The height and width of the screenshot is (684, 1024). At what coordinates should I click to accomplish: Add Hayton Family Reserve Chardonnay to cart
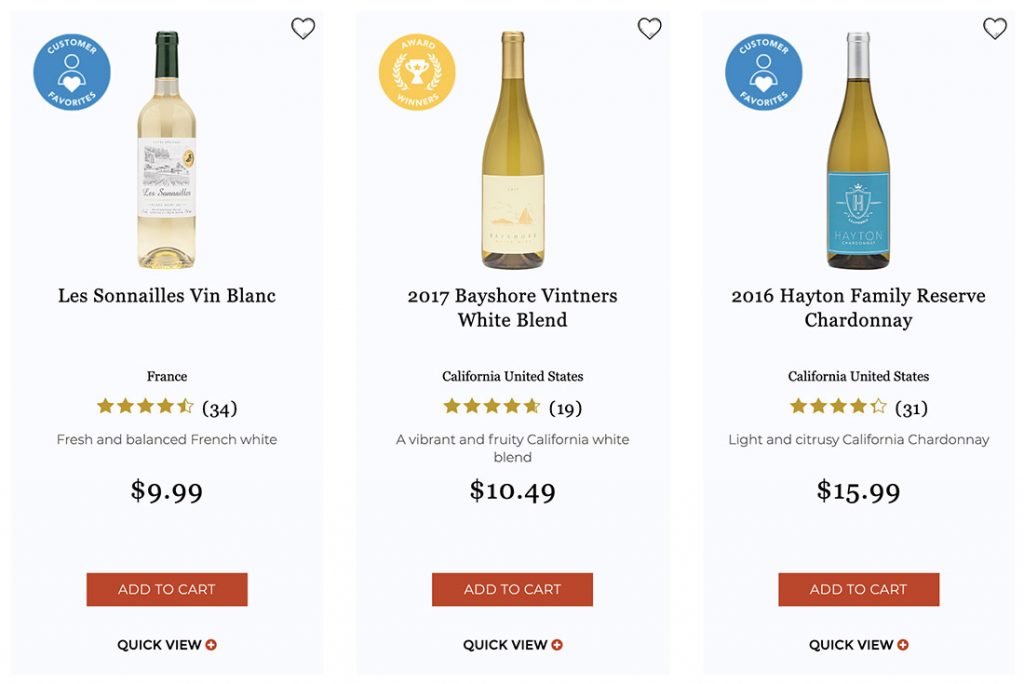(858, 589)
